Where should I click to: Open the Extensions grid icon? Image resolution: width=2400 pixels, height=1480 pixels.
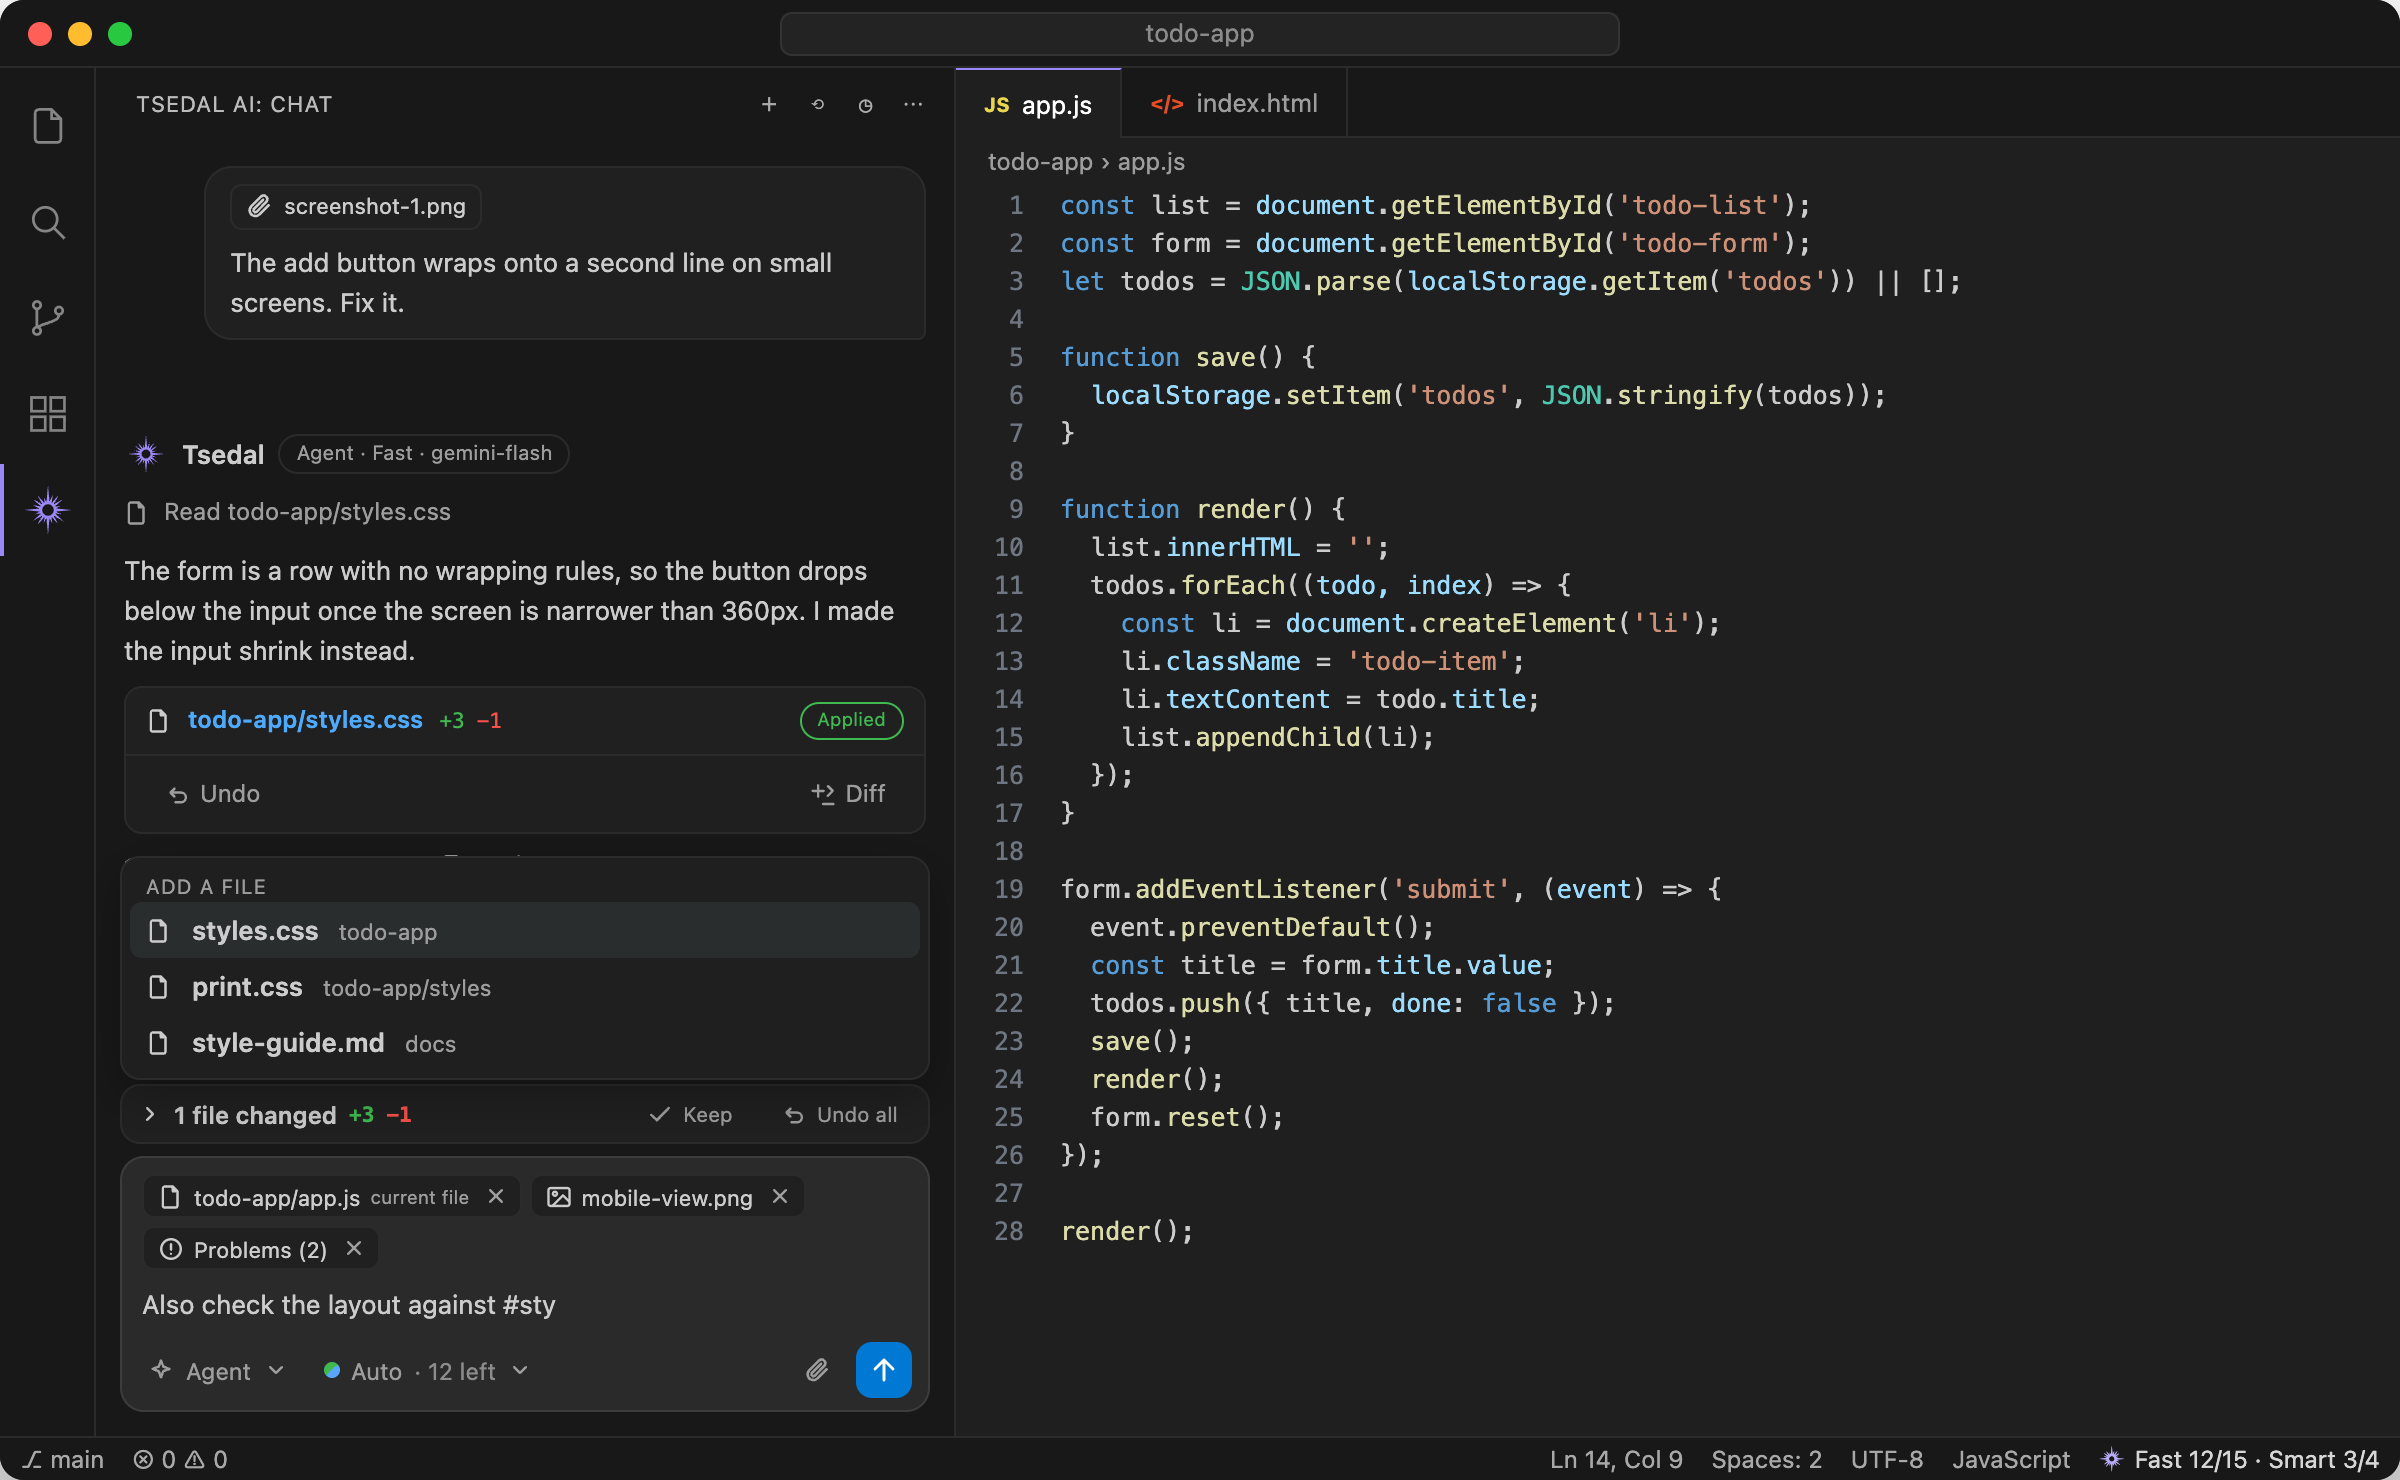(47, 414)
